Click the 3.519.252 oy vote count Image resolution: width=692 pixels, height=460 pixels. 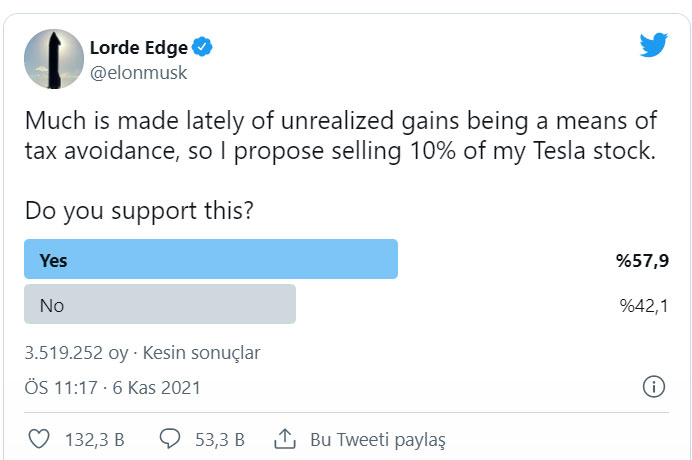click(x=77, y=353)
